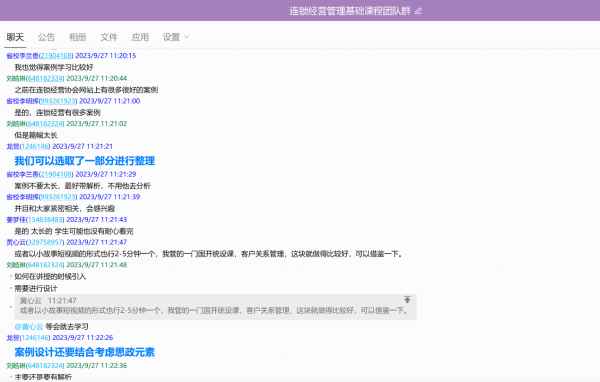The width and height of the screenshot is (600, 382).
Task: Click the bold message 案例设计还要结合考虑思政元素
Action: coord(85,352)
